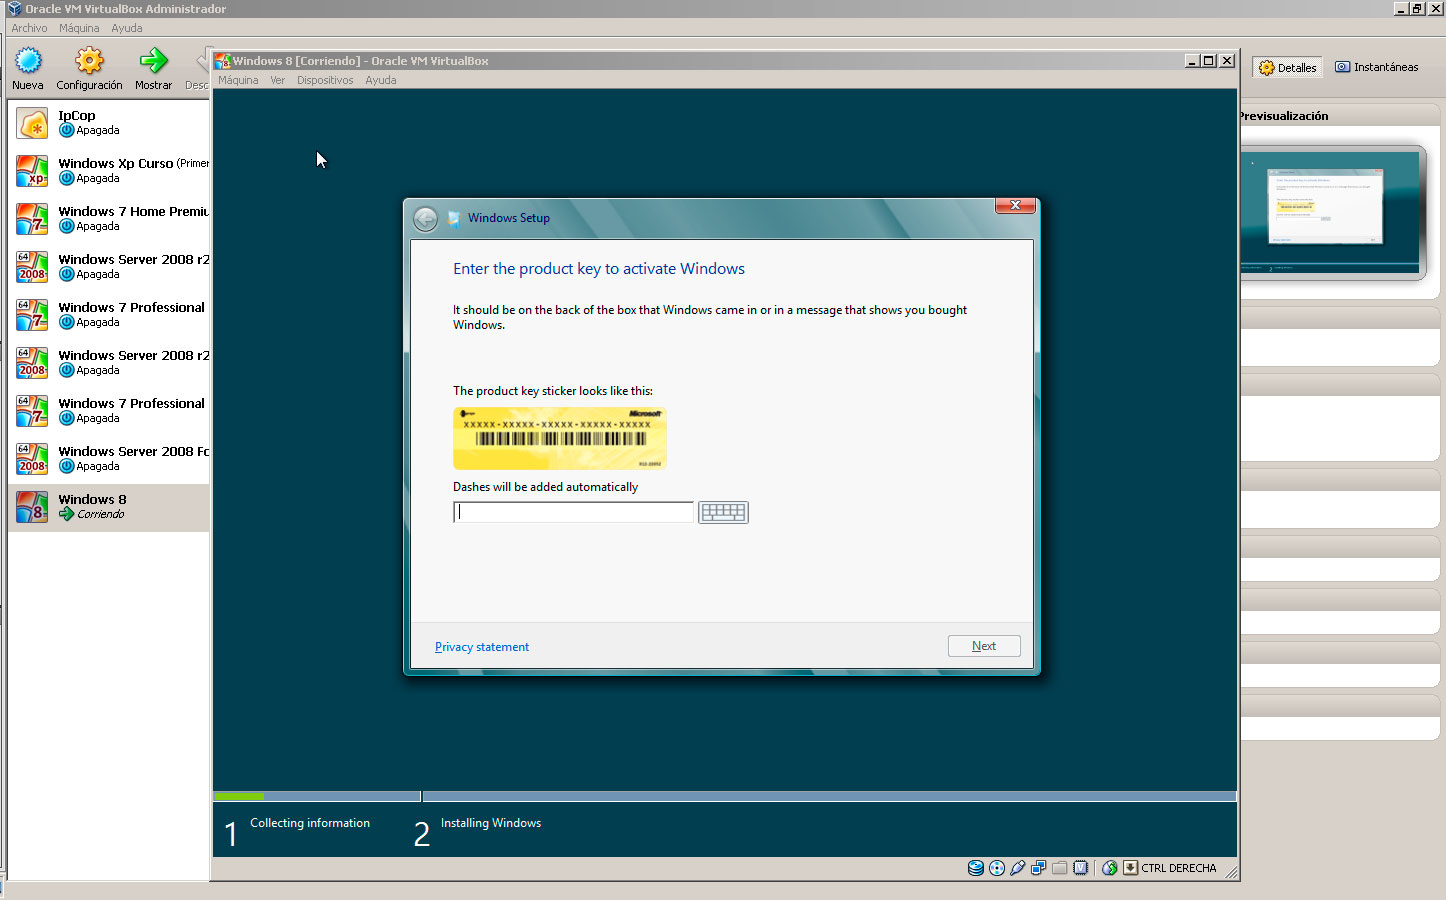Click the VM preview thumbnail
The image size is (1446, 900).
pyautogui.click(x=1329, y=211)
